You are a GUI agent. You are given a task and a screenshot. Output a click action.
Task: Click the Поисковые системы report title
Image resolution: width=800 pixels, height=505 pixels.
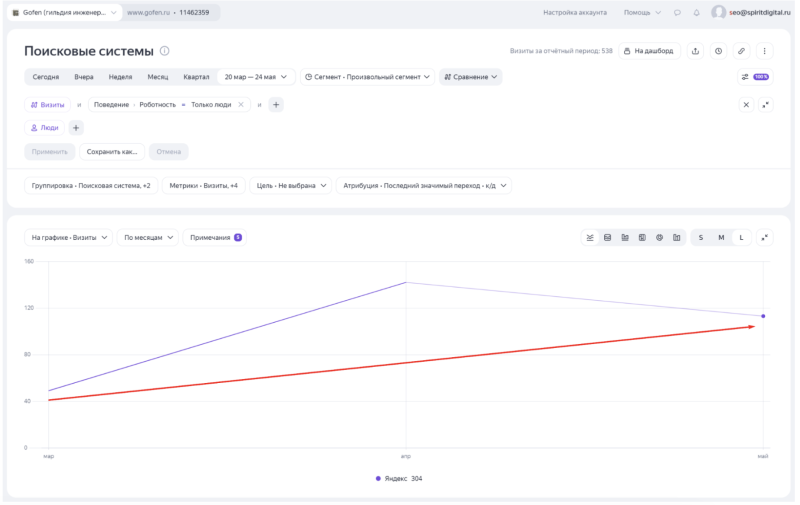pos(89,51)
